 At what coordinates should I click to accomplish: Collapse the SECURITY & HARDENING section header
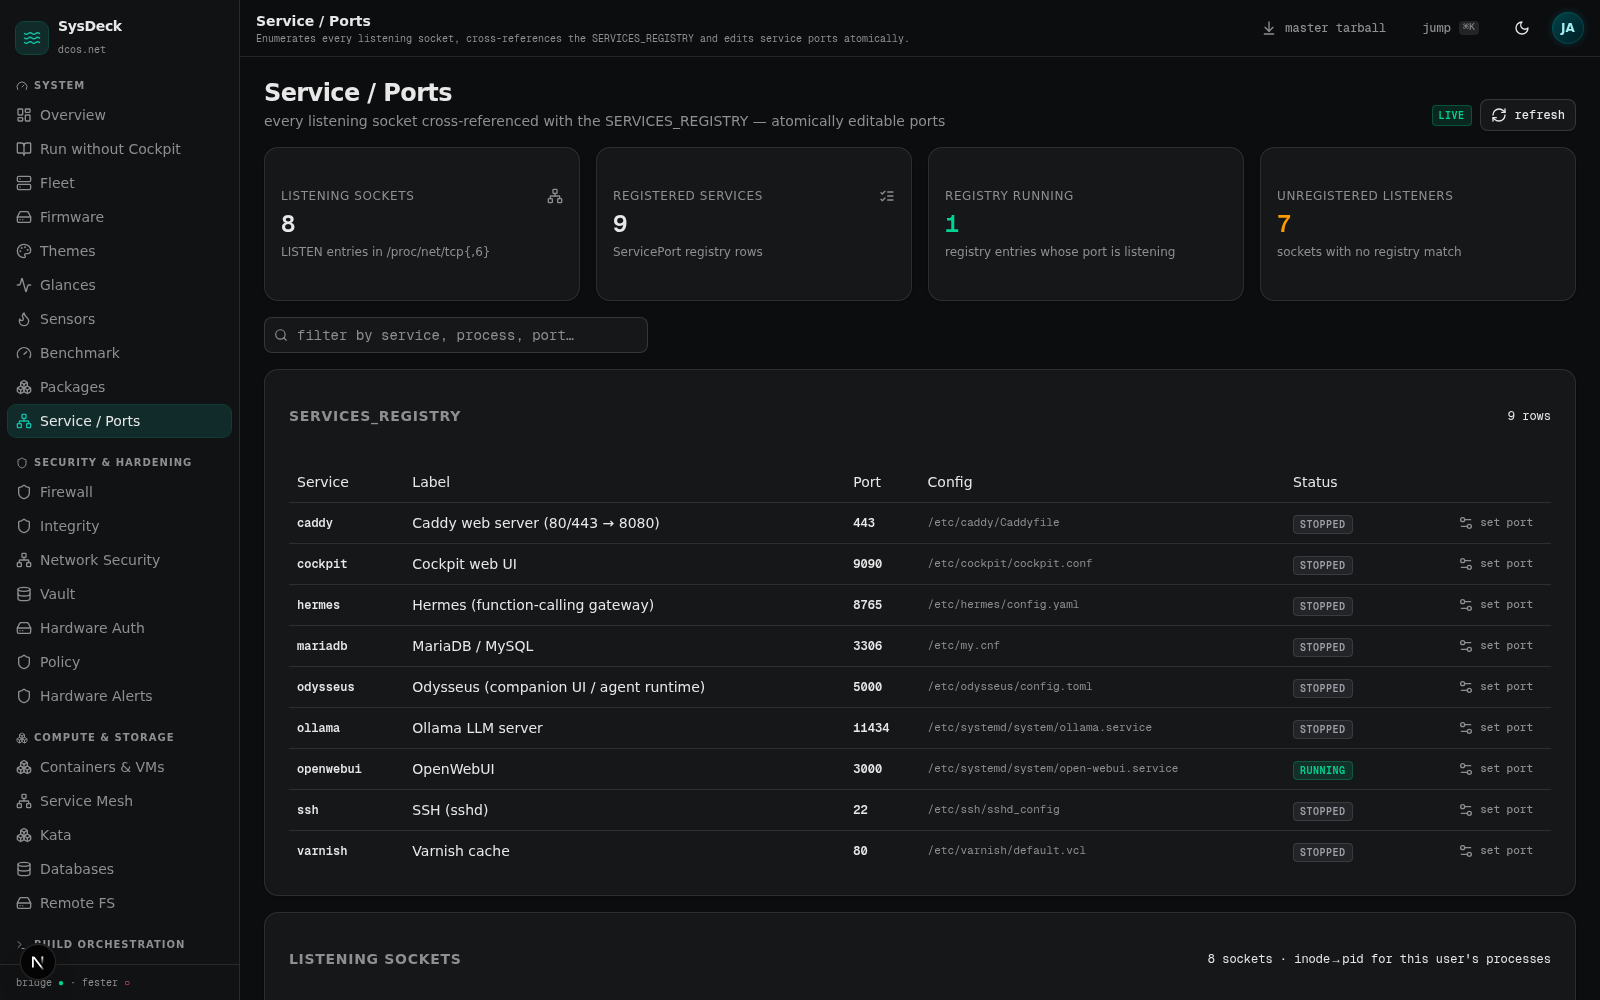pyautogui.click(x=104, y=463)
